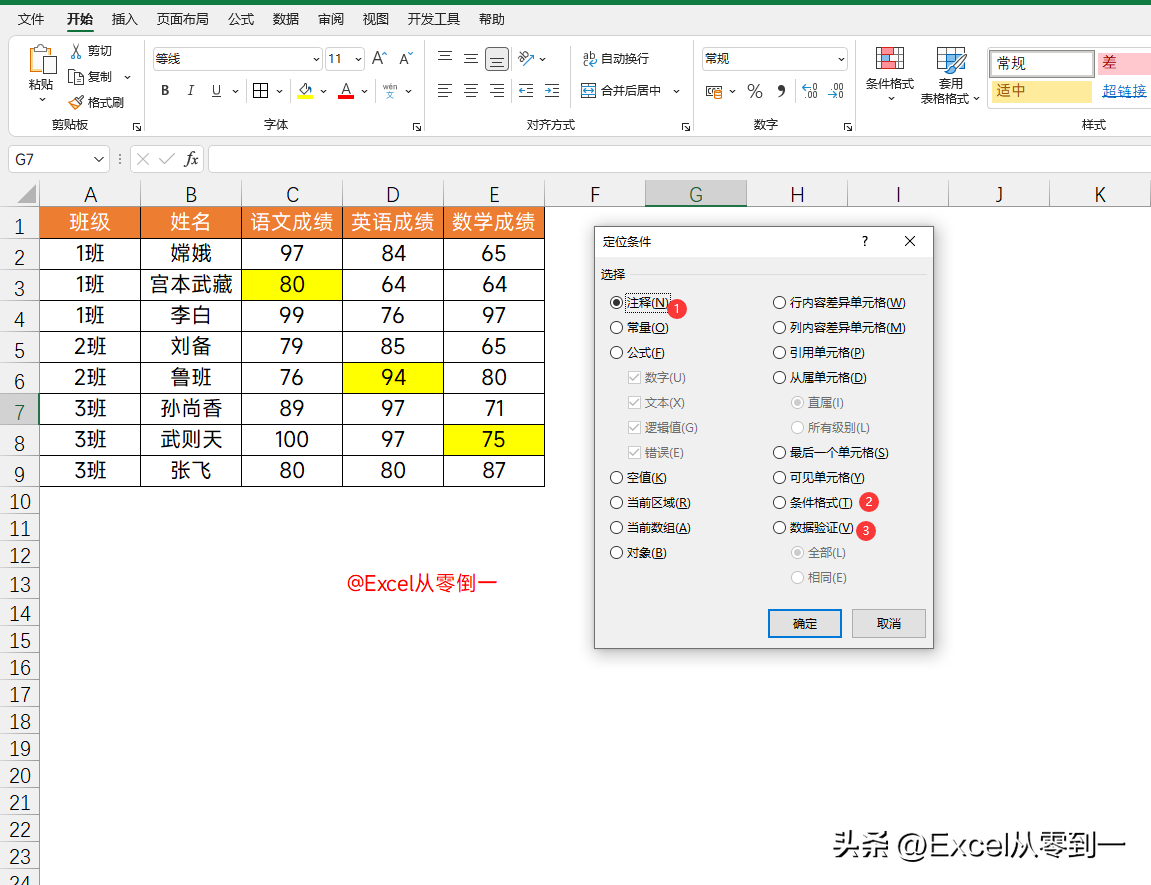Expand the Merge and Center dropdown arrow
1151x885 pixels.
676,91
